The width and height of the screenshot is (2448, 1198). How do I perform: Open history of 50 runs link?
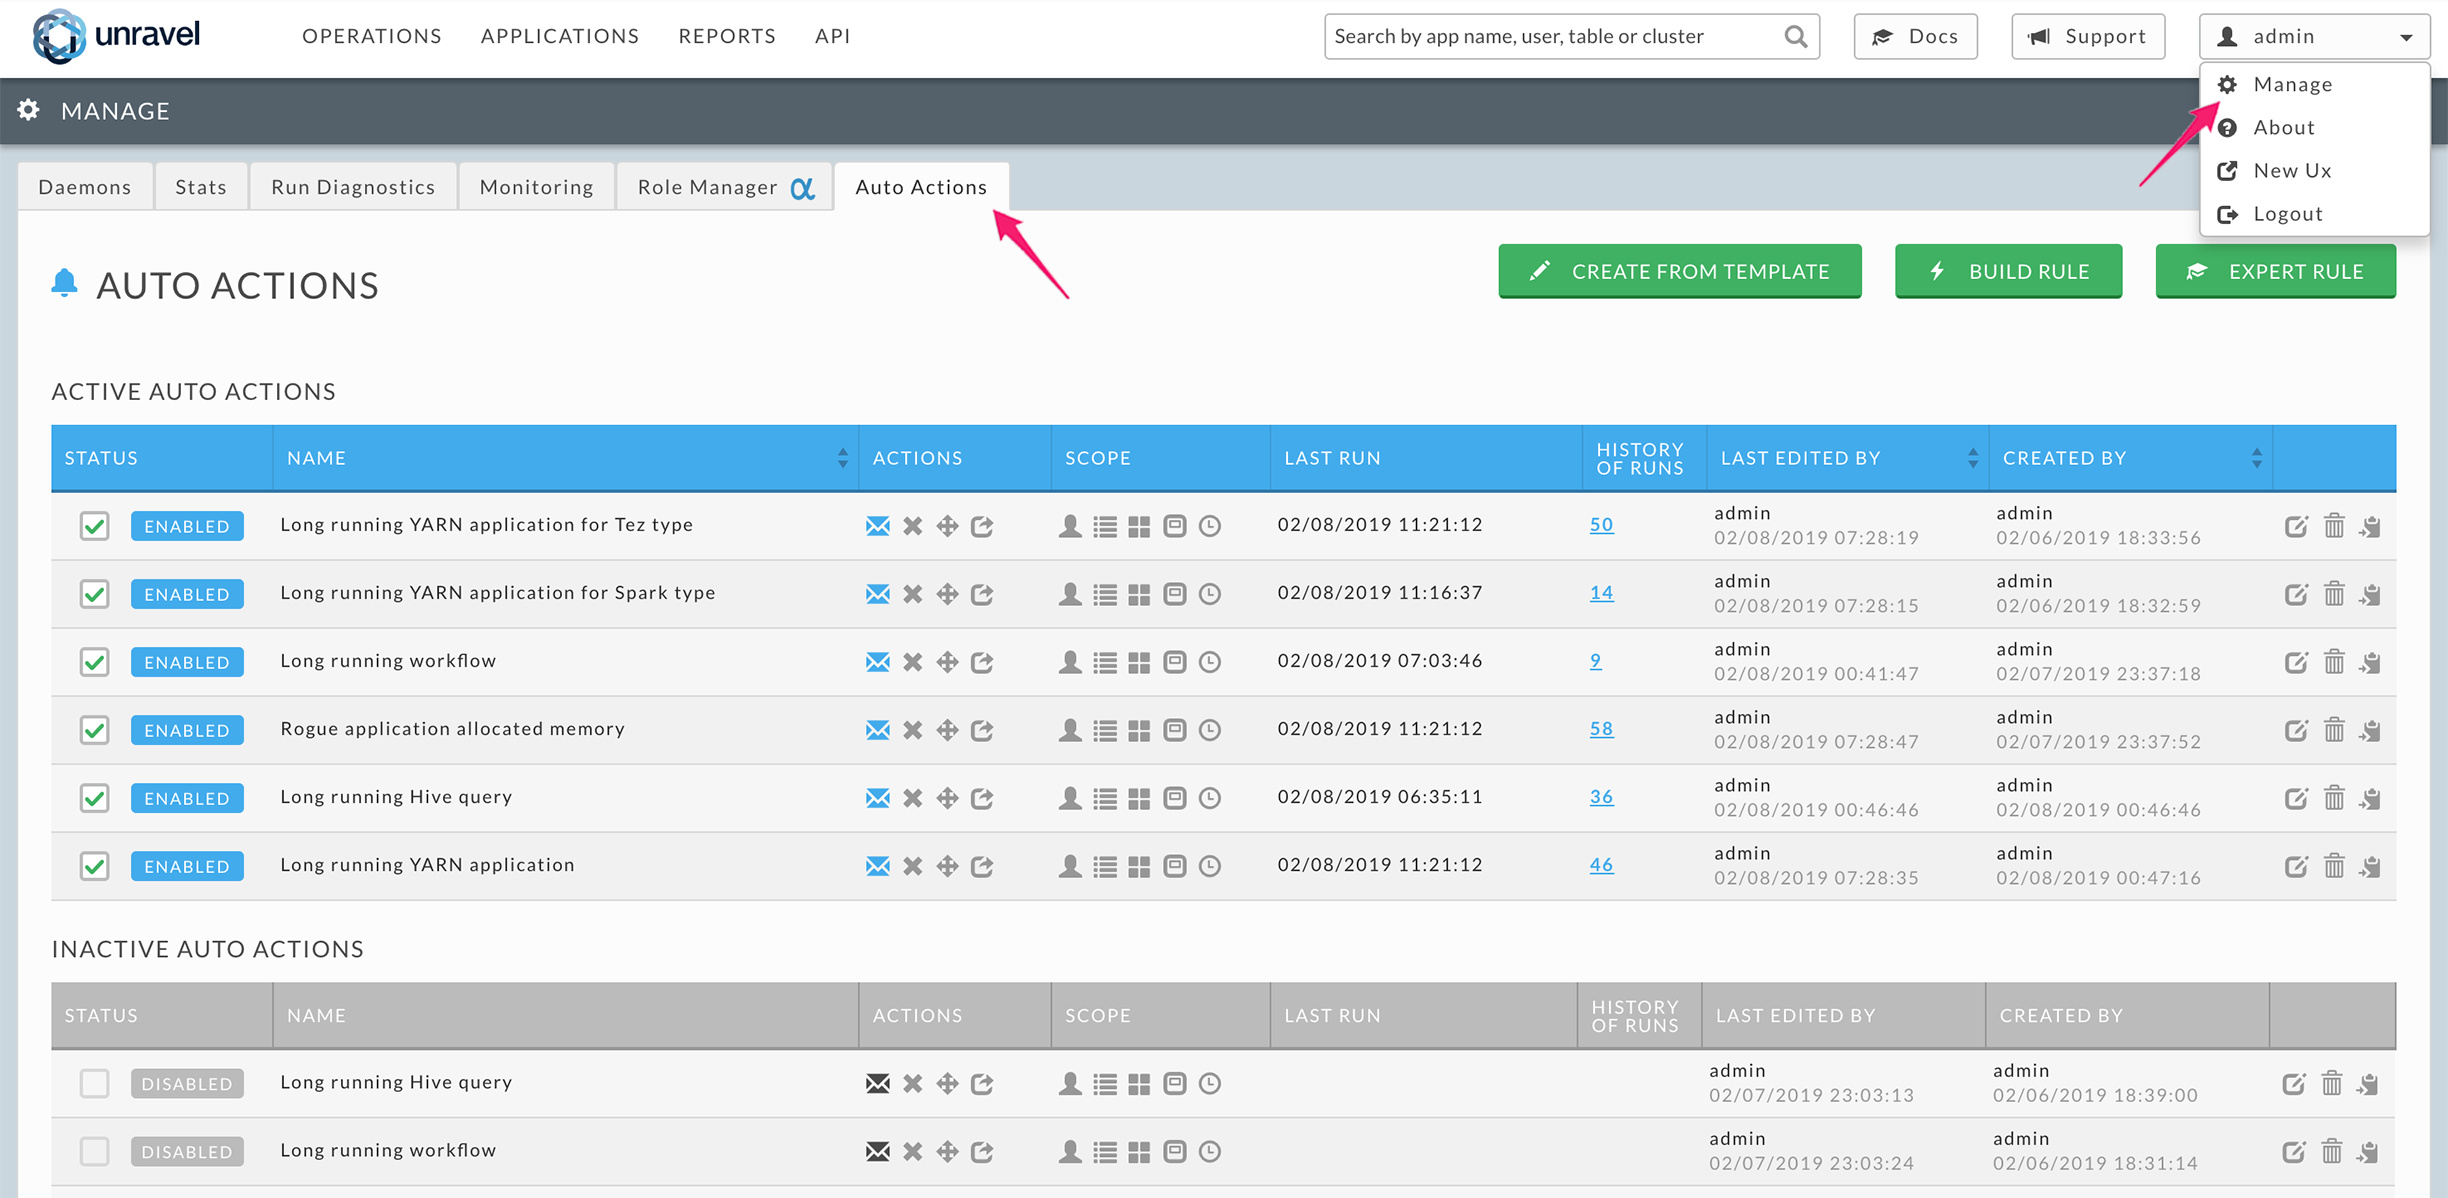pos(1601,524)
